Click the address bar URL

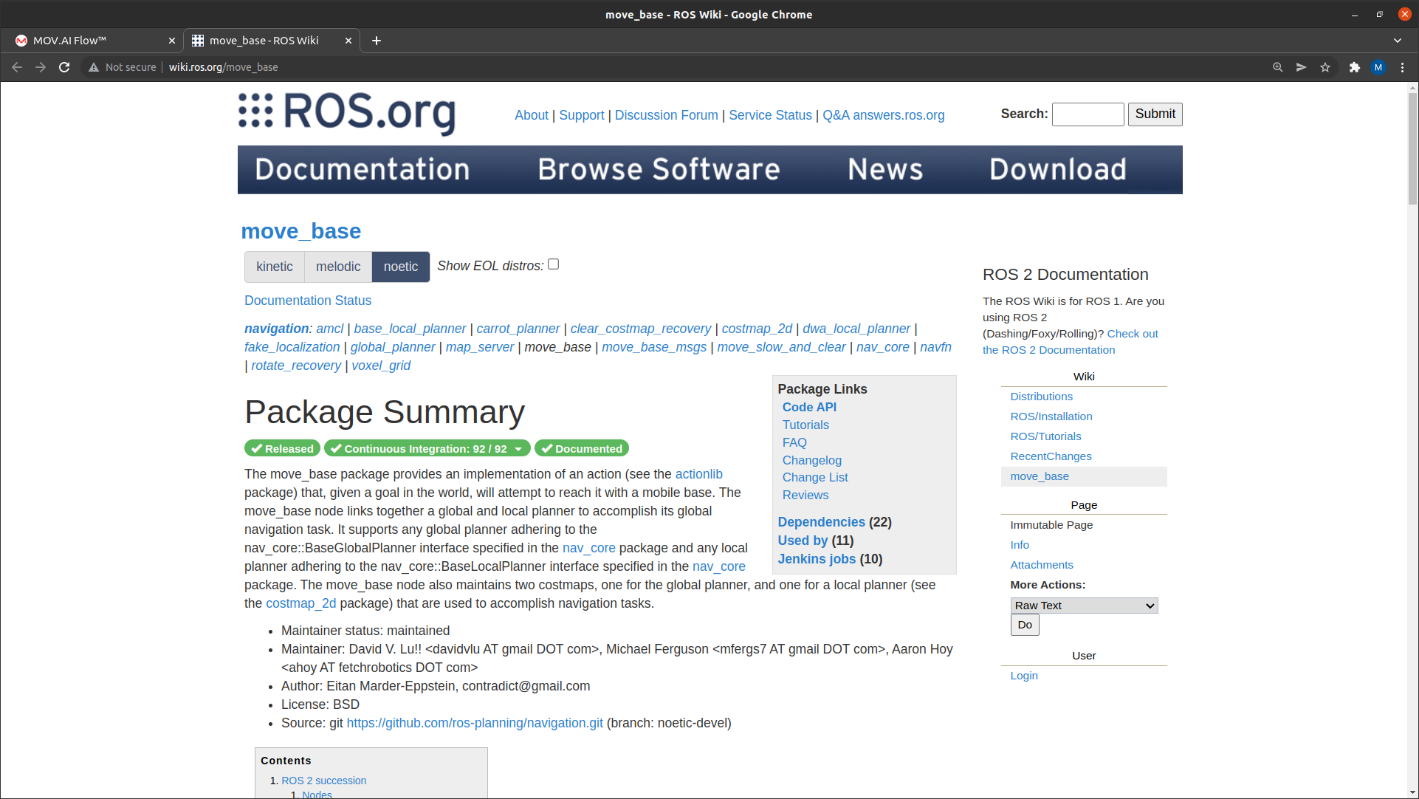click(223, 67)
